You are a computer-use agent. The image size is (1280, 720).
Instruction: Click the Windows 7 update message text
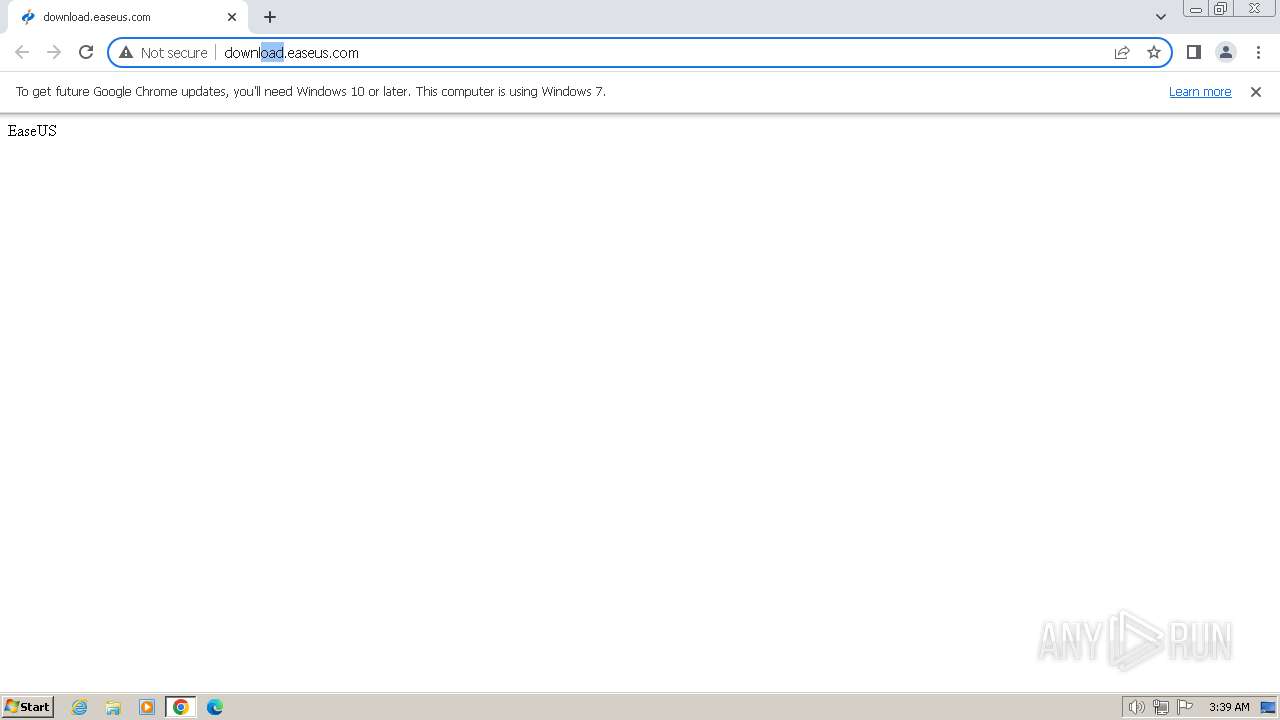311,91
